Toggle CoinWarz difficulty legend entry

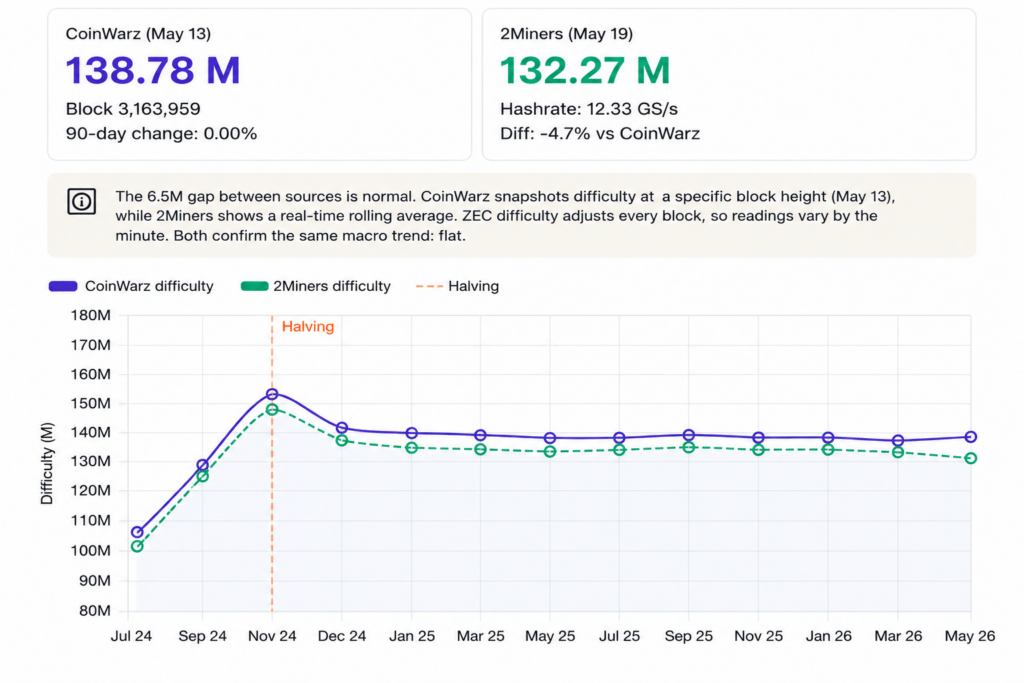(131, 286)
